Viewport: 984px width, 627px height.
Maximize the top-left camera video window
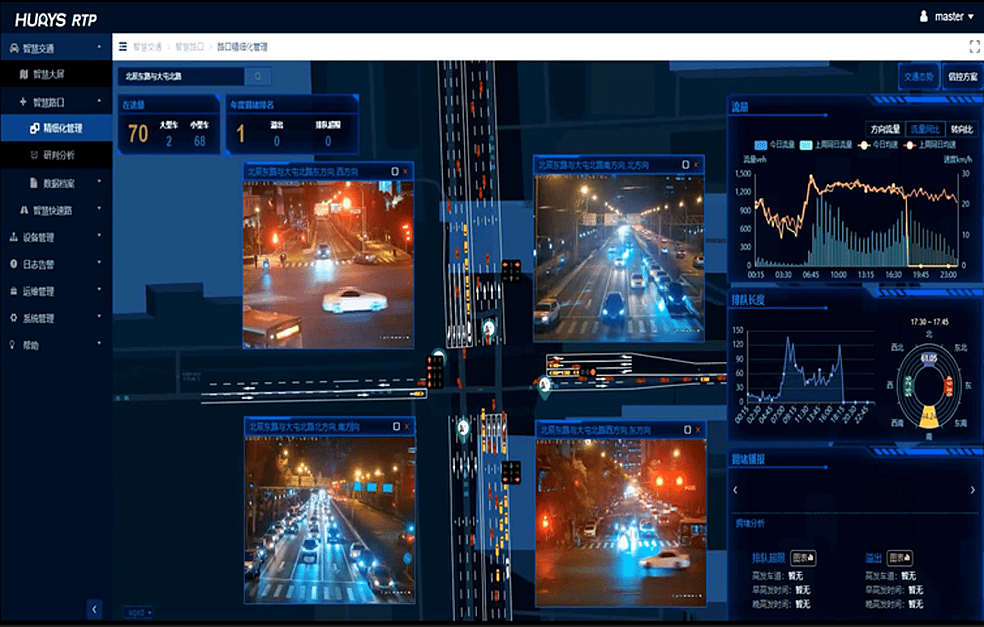tap(394, 172)
